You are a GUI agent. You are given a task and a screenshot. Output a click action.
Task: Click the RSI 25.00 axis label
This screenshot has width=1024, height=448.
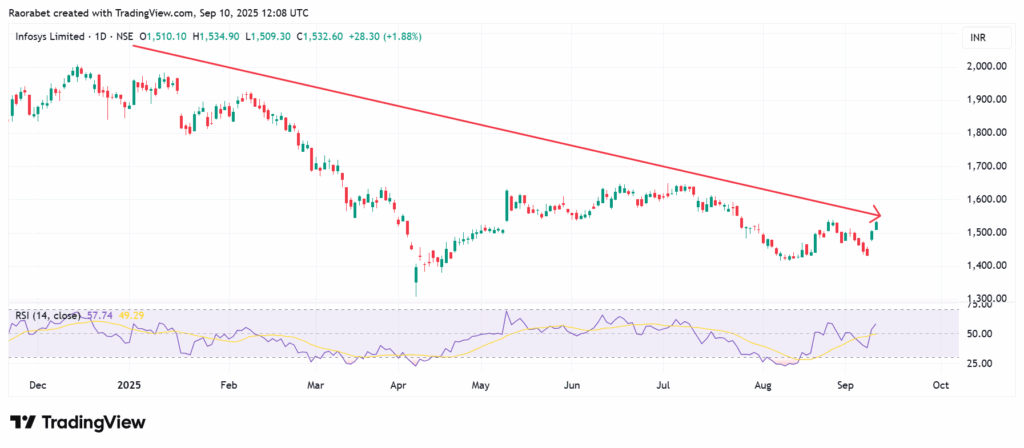[978, 363]
